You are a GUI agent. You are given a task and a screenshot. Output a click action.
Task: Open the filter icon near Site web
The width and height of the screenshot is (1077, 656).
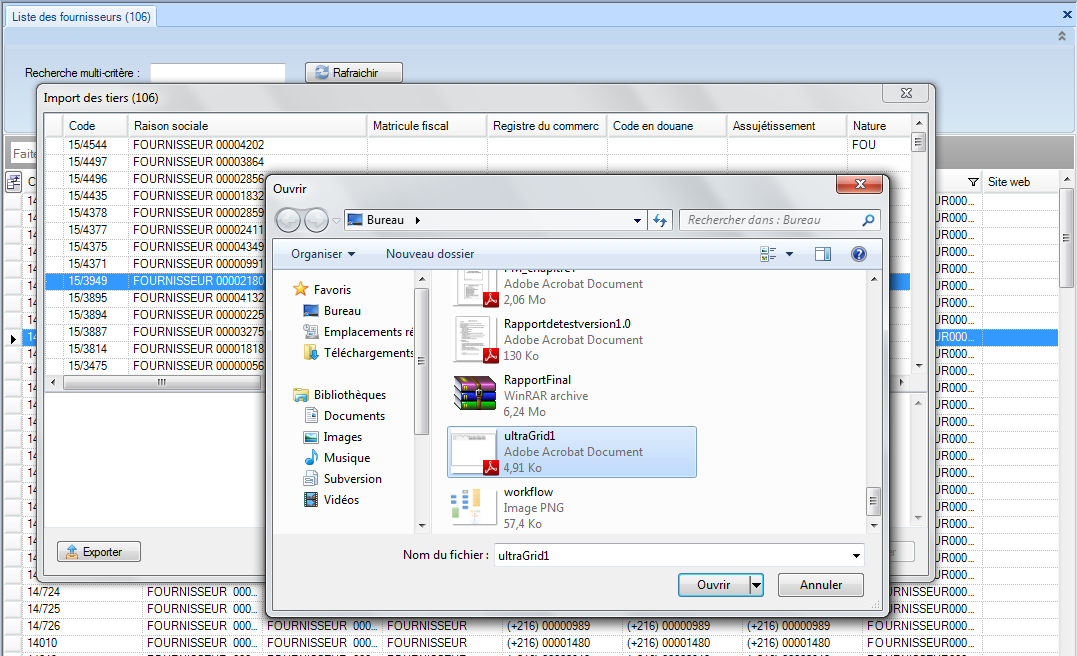pyautogui.click(x=973, y=182)
